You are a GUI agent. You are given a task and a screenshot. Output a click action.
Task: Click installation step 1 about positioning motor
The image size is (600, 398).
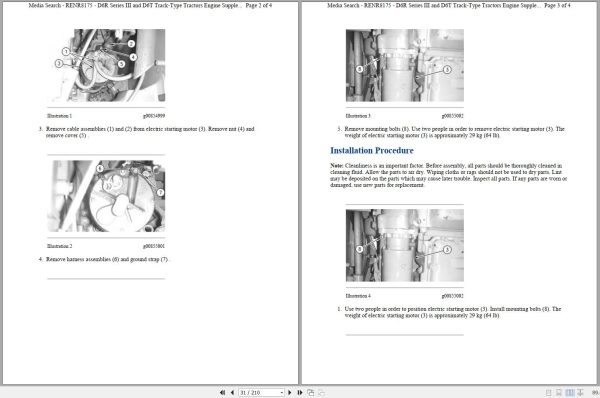(x=450, y=312)
